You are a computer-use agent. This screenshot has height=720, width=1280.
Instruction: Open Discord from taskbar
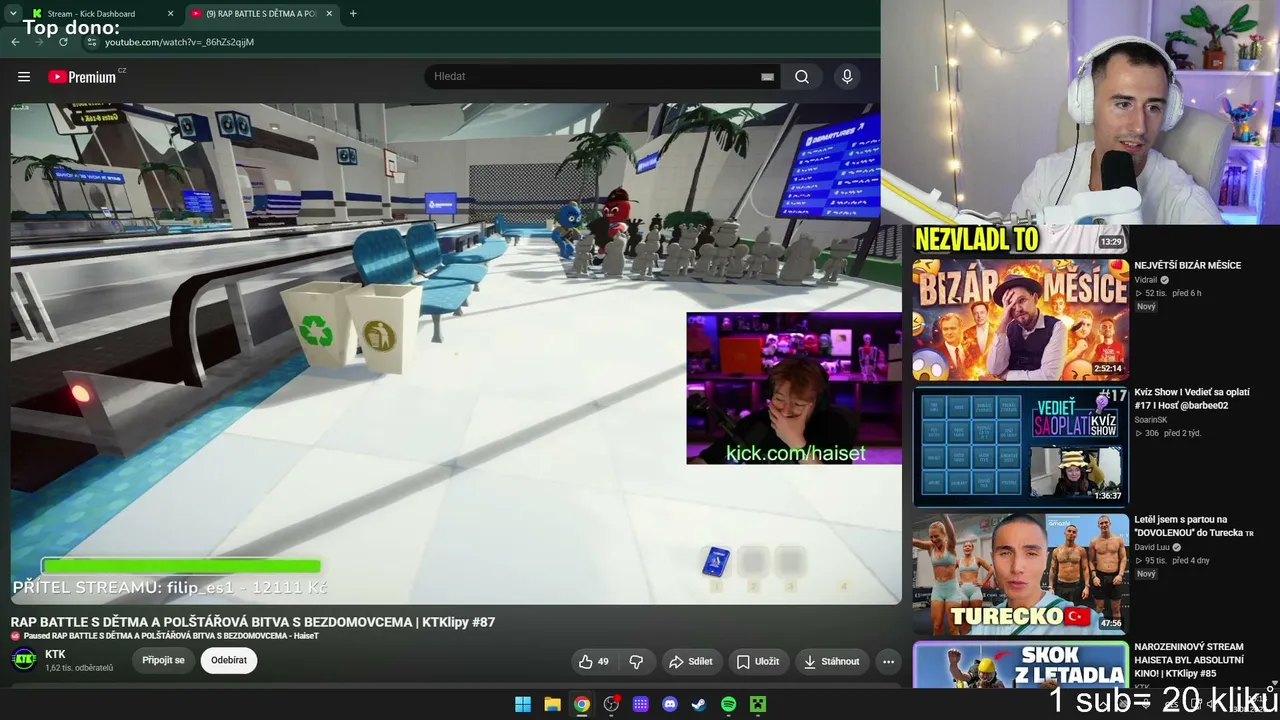coord(670,704)
